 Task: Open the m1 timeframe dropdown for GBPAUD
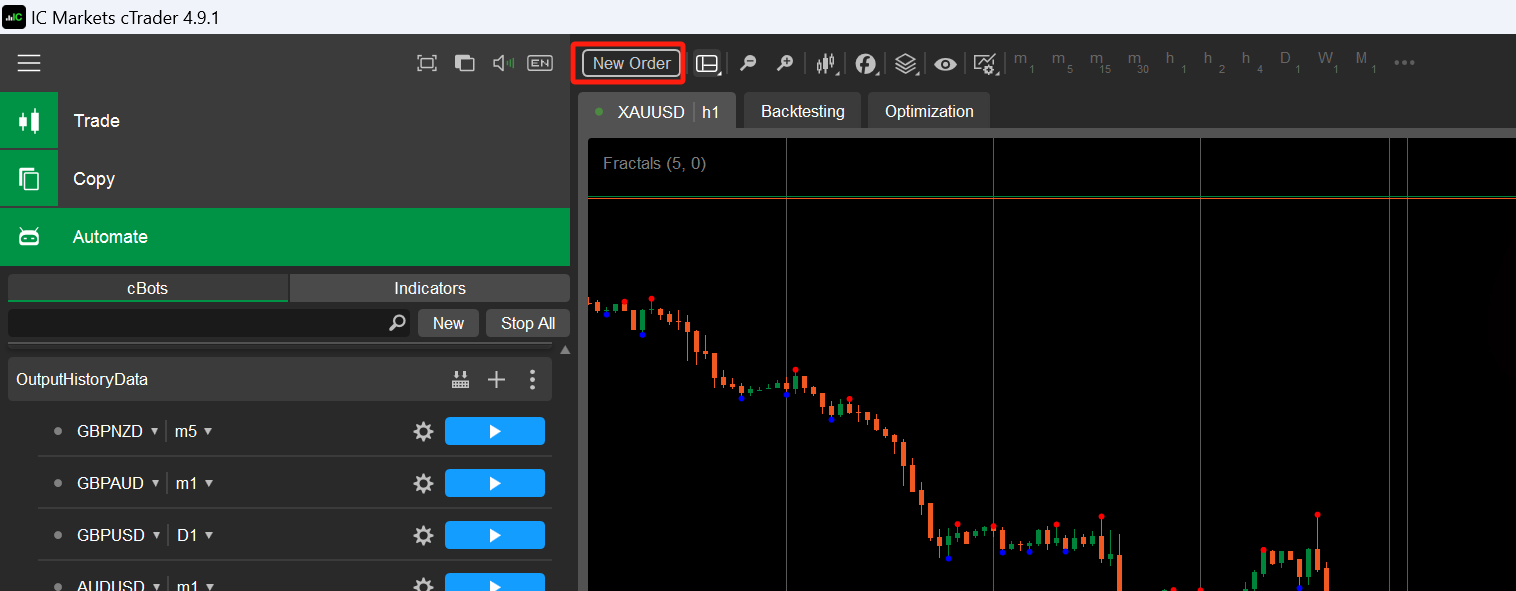(x=194, y=483)
